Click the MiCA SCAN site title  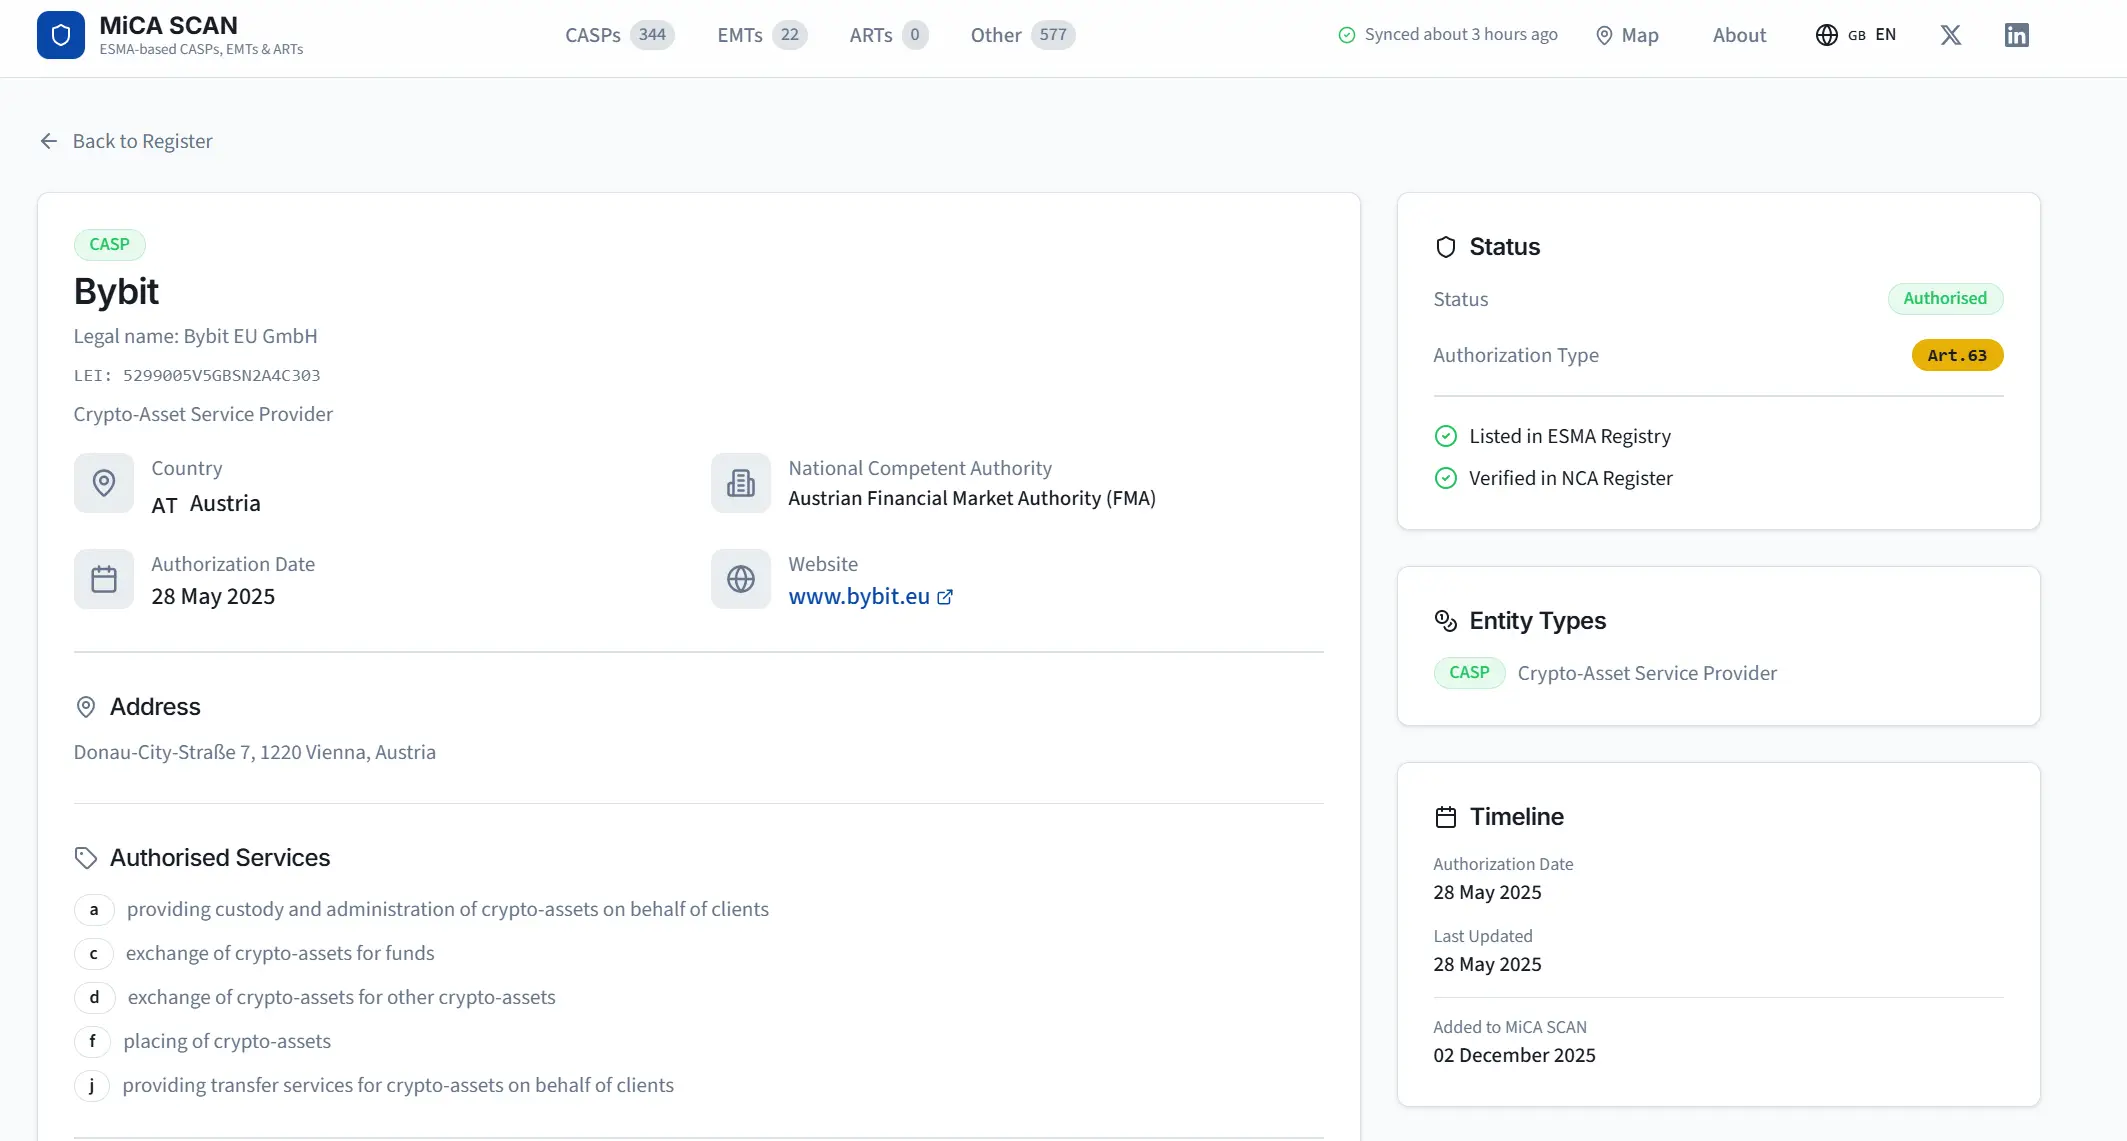coord(168,26)
